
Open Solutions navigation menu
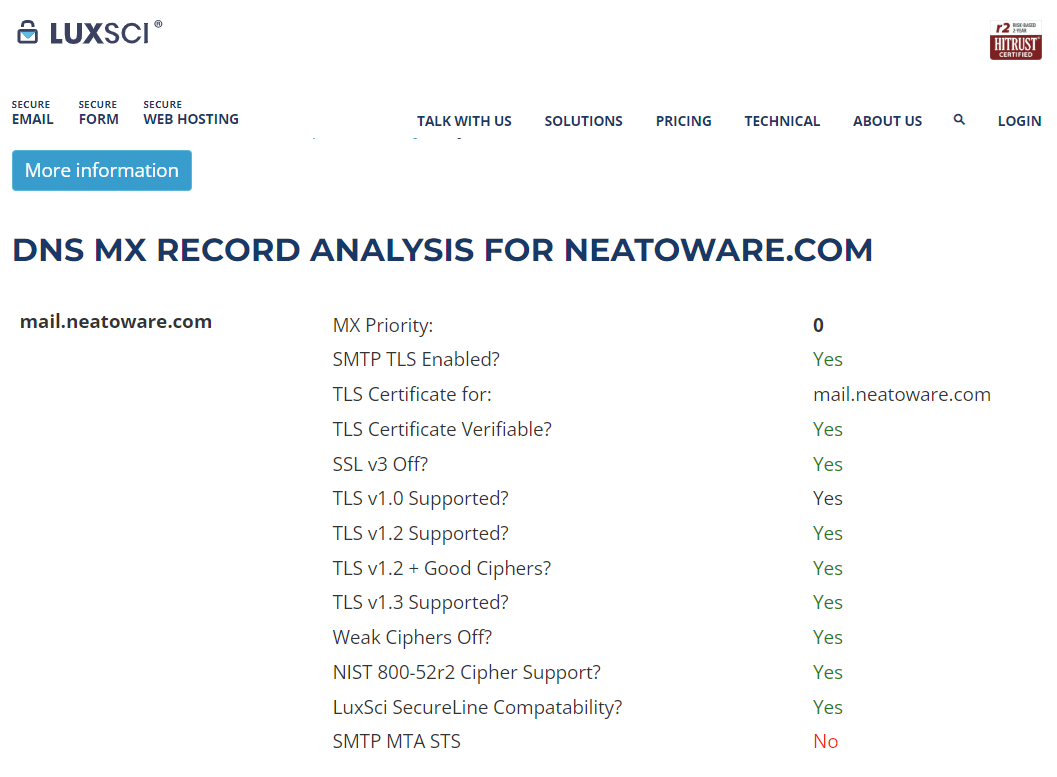(x=583, y=121)
